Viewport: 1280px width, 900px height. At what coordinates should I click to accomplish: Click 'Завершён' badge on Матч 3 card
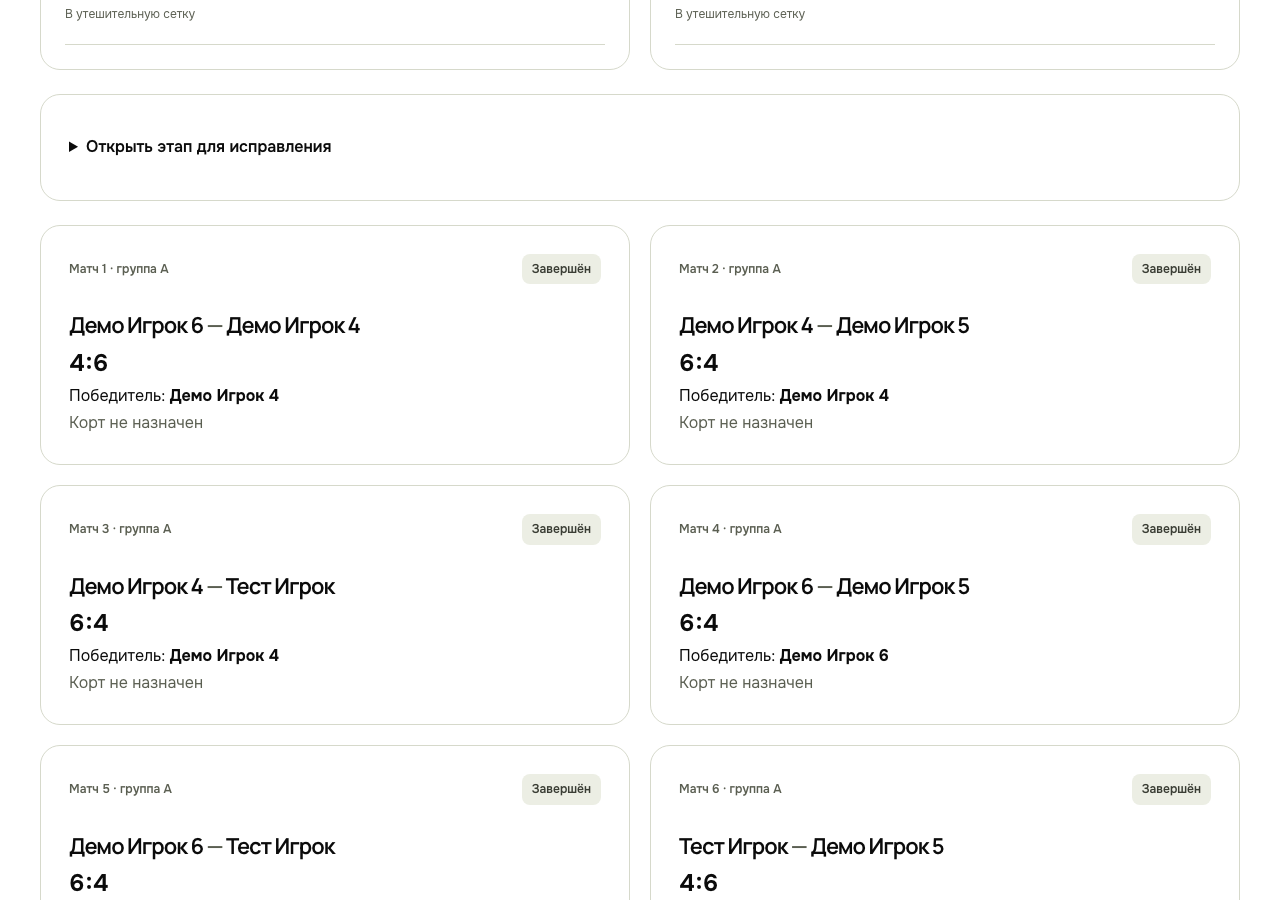coord(561,529)
